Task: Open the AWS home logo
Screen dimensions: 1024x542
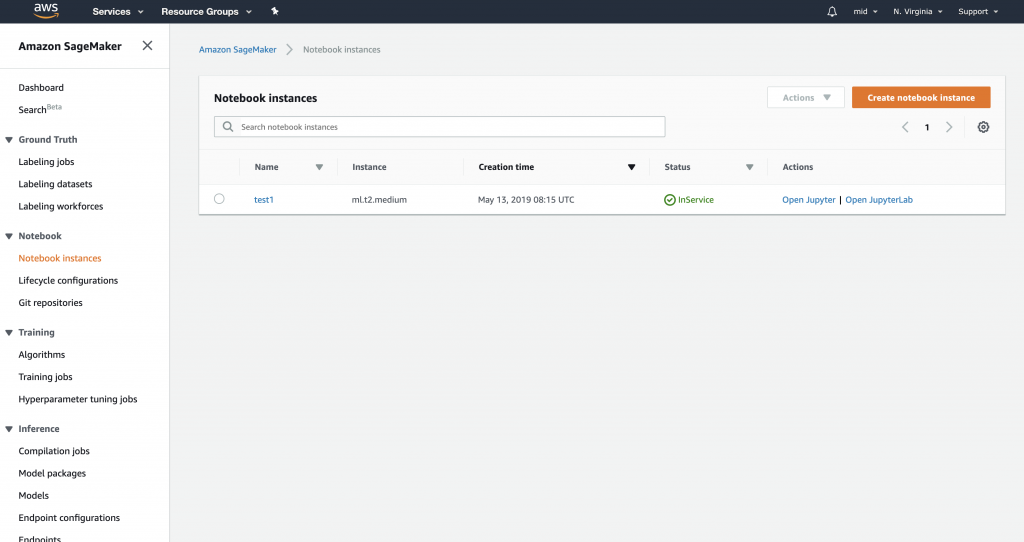Action: [46, 10]
